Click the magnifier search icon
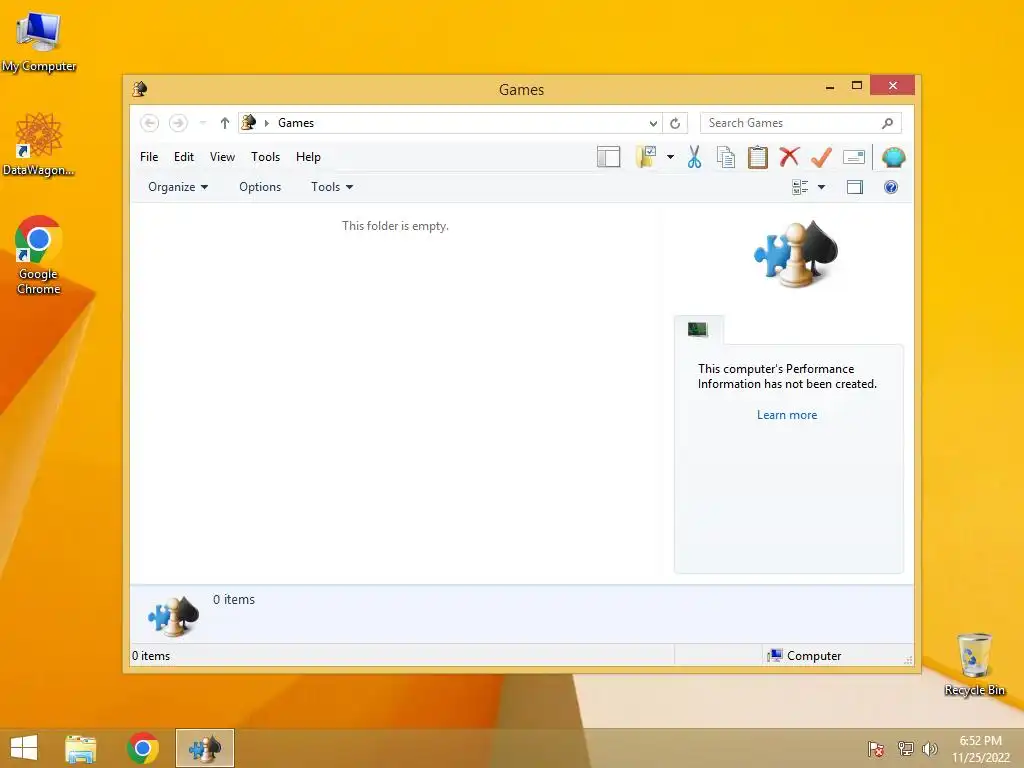This screenshot has height=768, width=1024. [x=888, y=123]
